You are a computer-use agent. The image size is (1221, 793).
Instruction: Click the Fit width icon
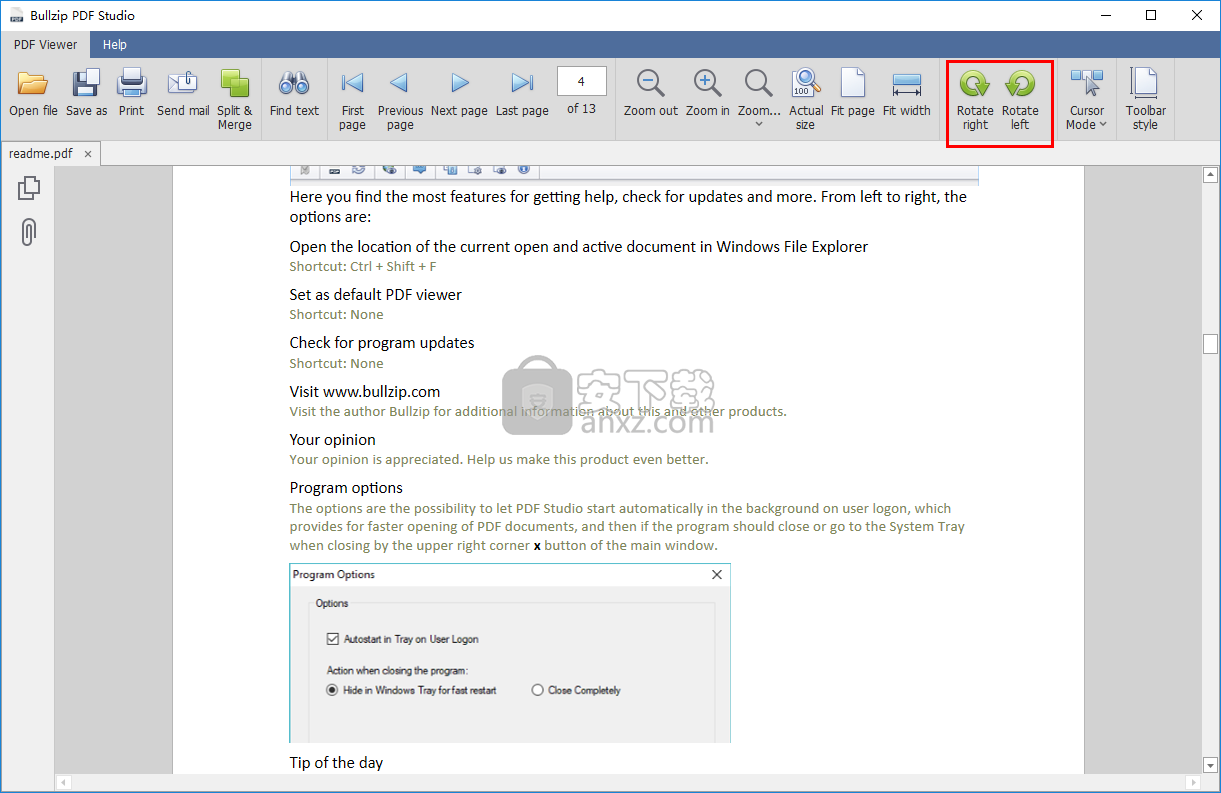(906, 84)
